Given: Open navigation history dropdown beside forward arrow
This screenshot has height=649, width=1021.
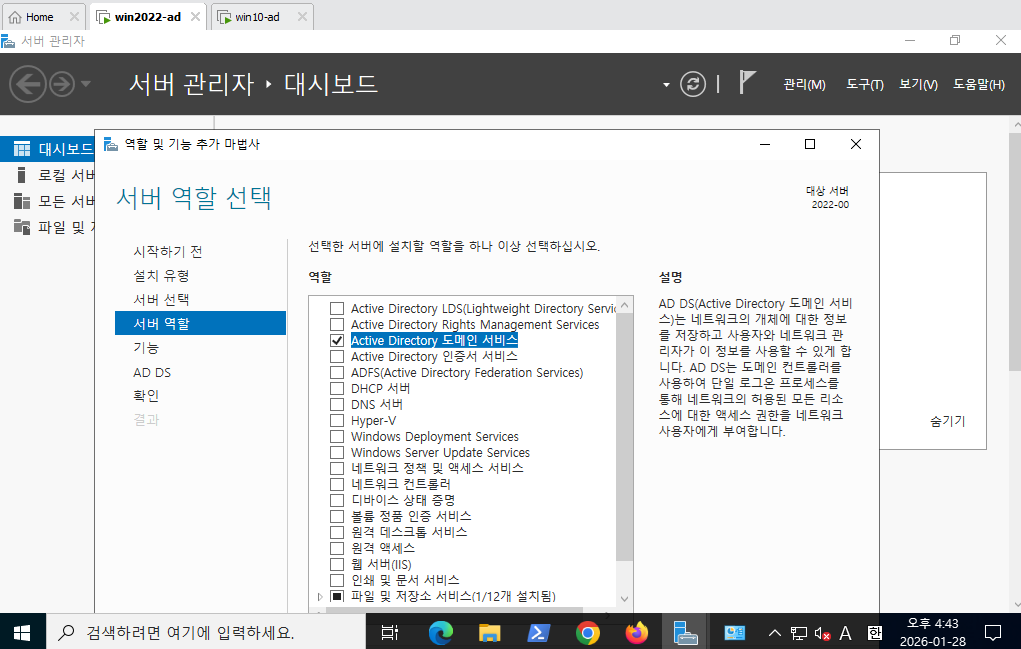Looking at the screenshot, I should (x=86, y=84).
